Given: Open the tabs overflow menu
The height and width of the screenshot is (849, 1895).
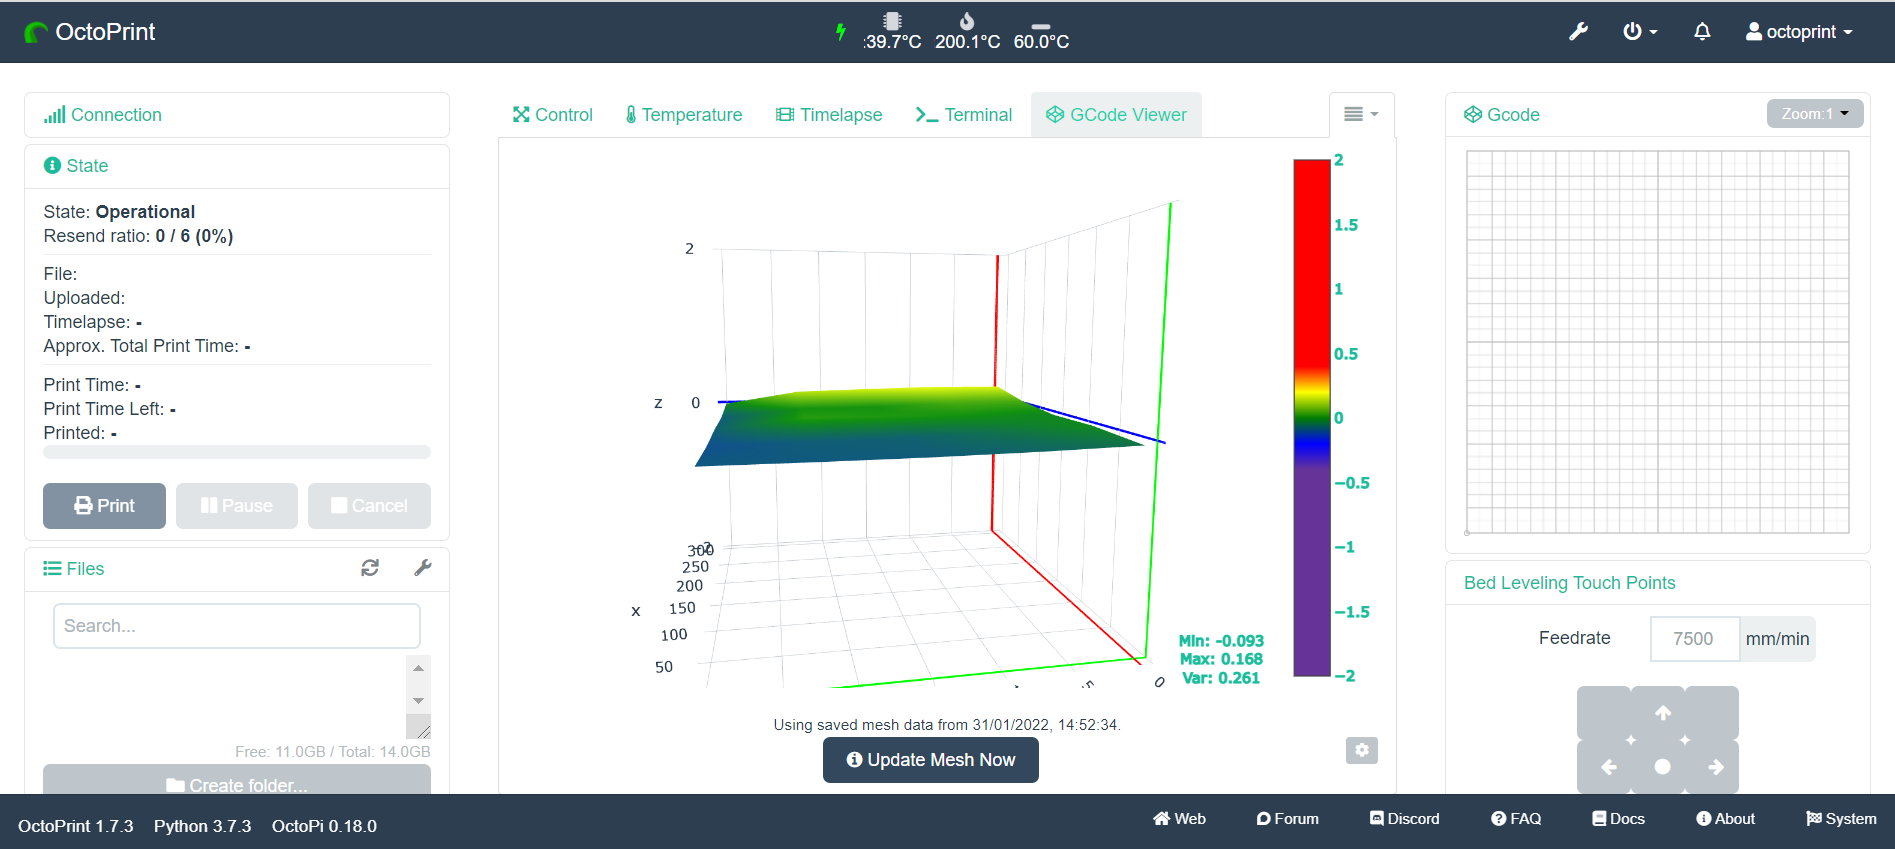Looking at the screenshot, I should click(1361, 114).
